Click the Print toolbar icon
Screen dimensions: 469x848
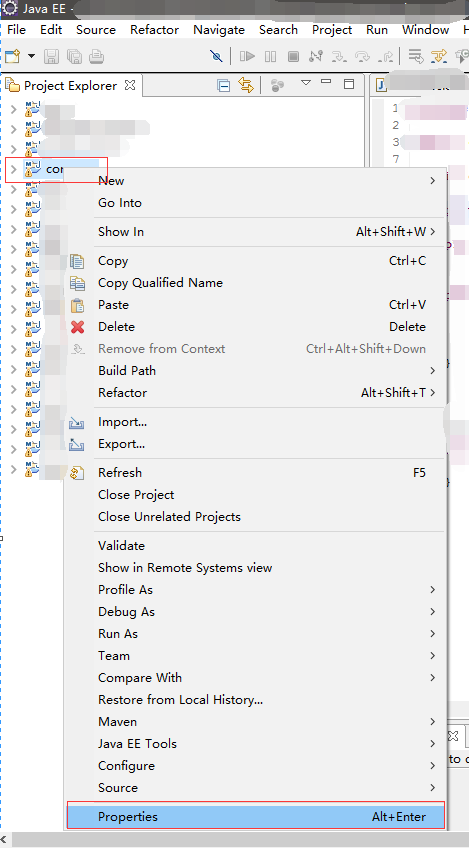(96, 56)
